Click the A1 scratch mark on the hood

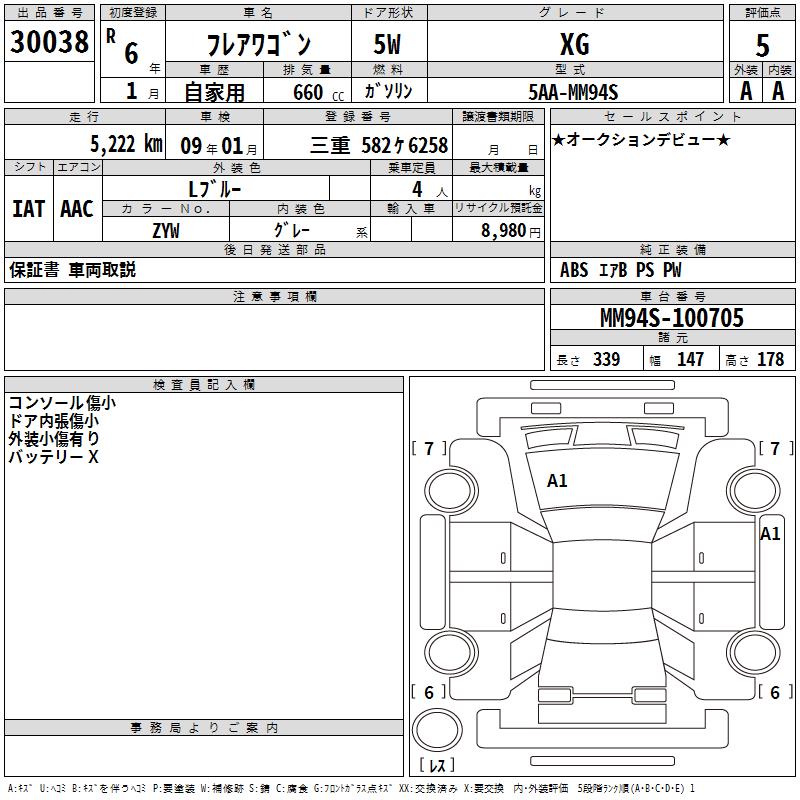coord(557,481)
